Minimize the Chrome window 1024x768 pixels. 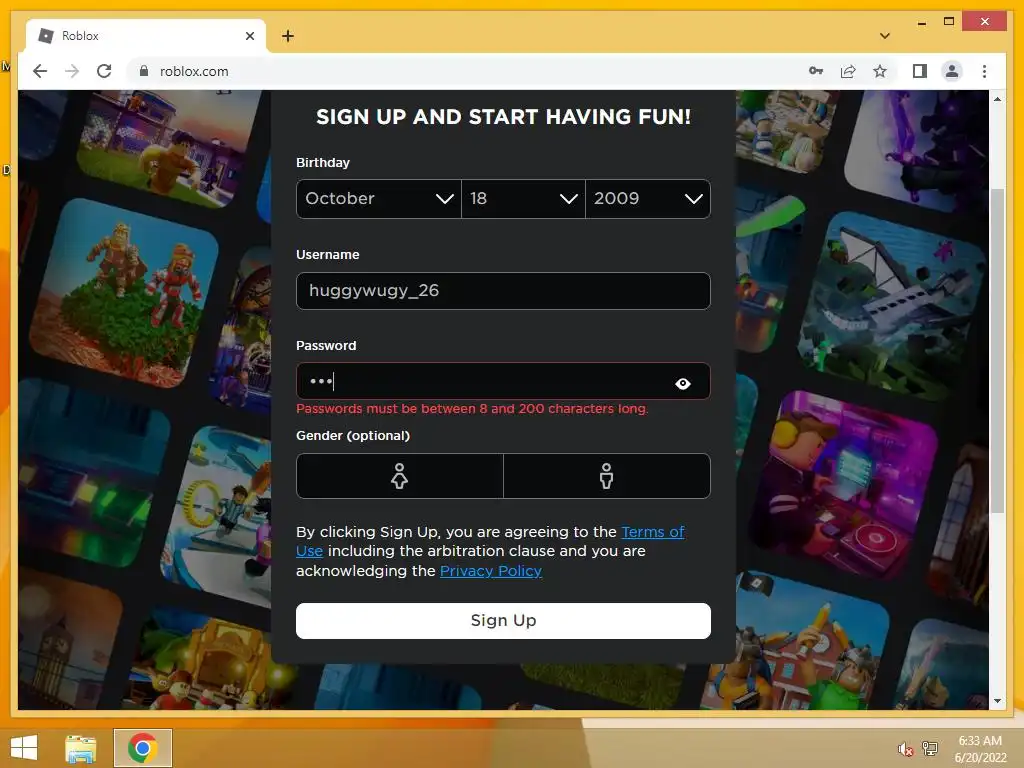(921, 22)
